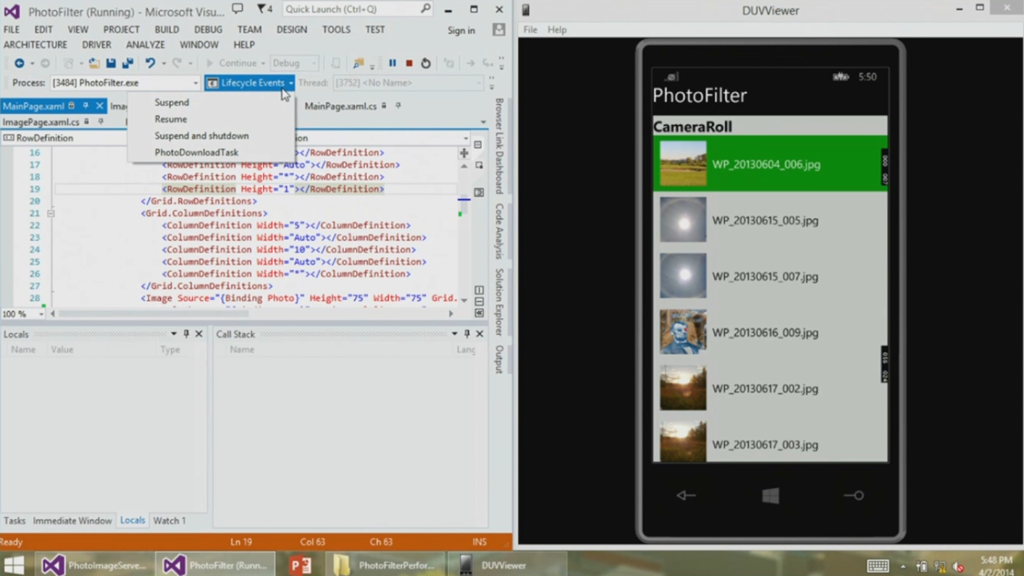Click the Navigate Backward arrow icon

[x=19, y=63]
